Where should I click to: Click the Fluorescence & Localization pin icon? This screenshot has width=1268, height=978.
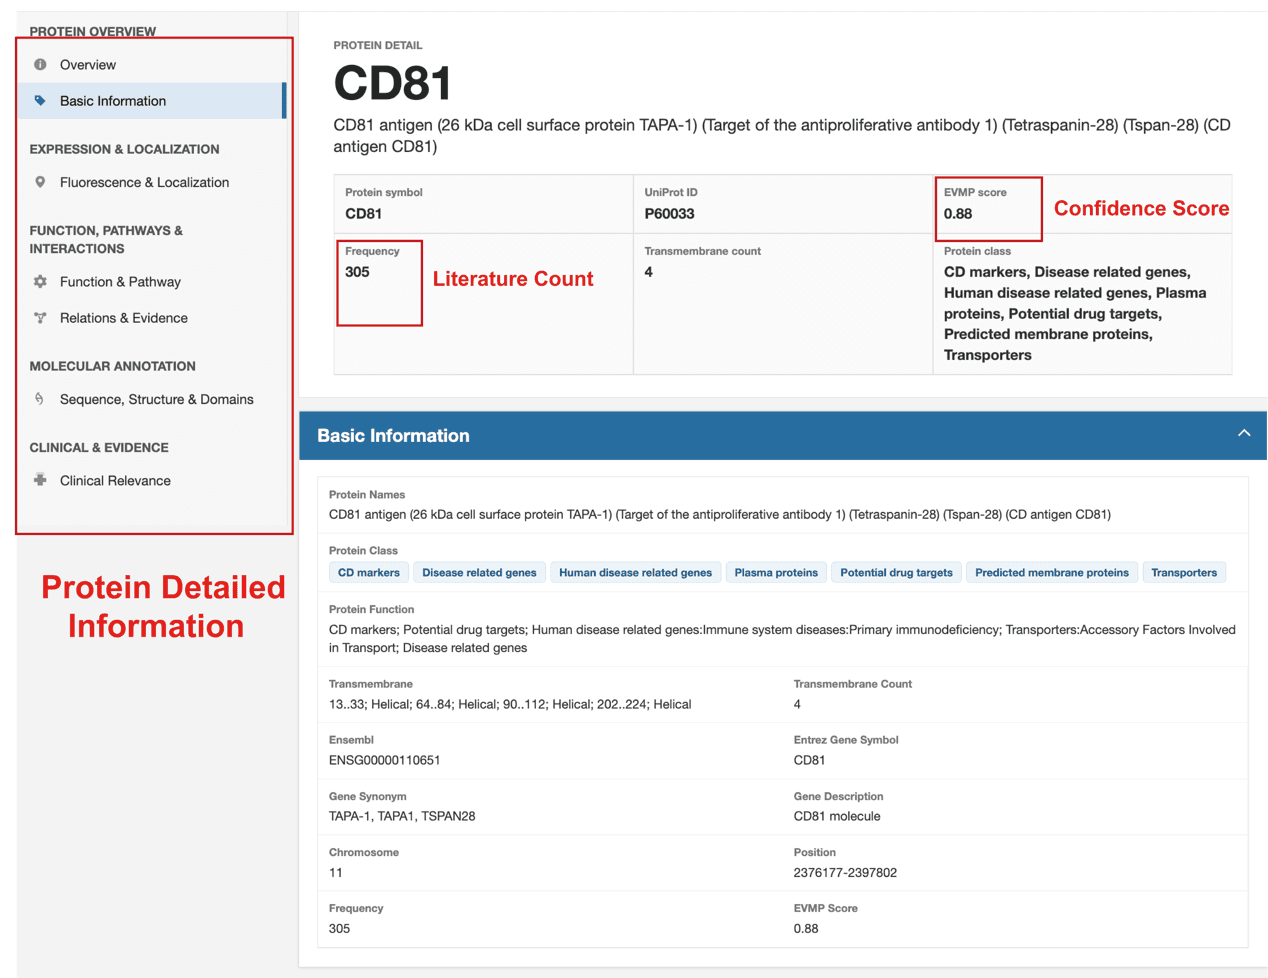40,182
